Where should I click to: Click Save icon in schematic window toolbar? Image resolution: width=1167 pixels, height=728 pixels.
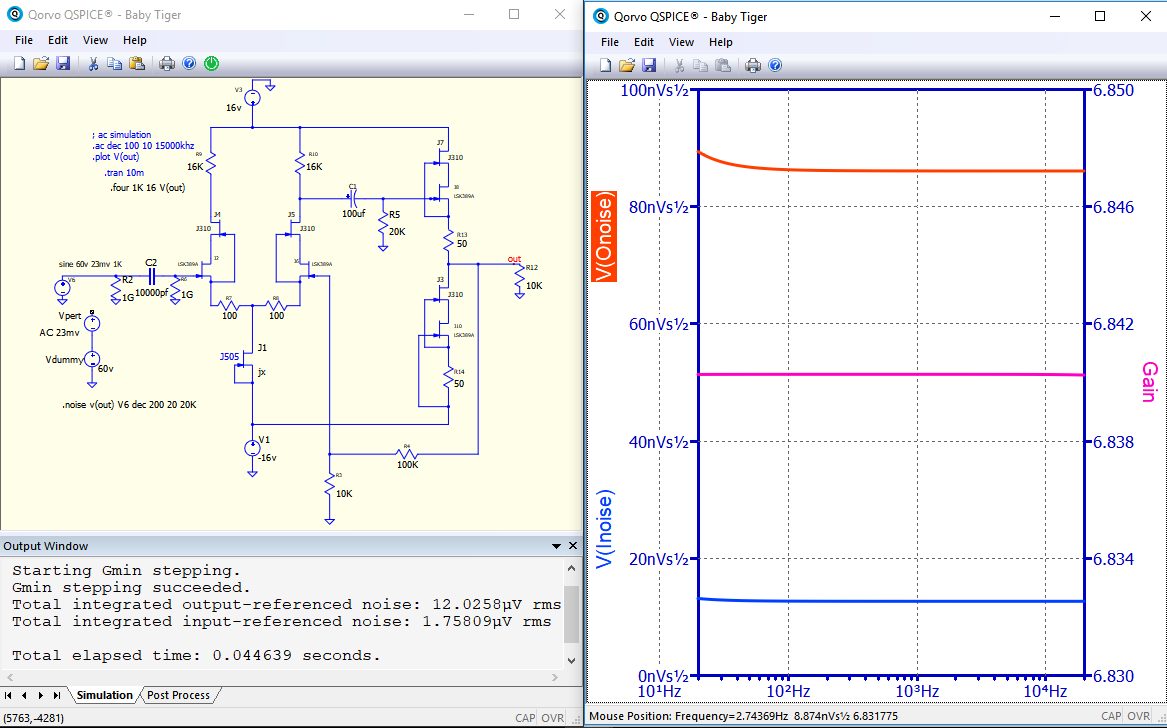click(63, 63)
